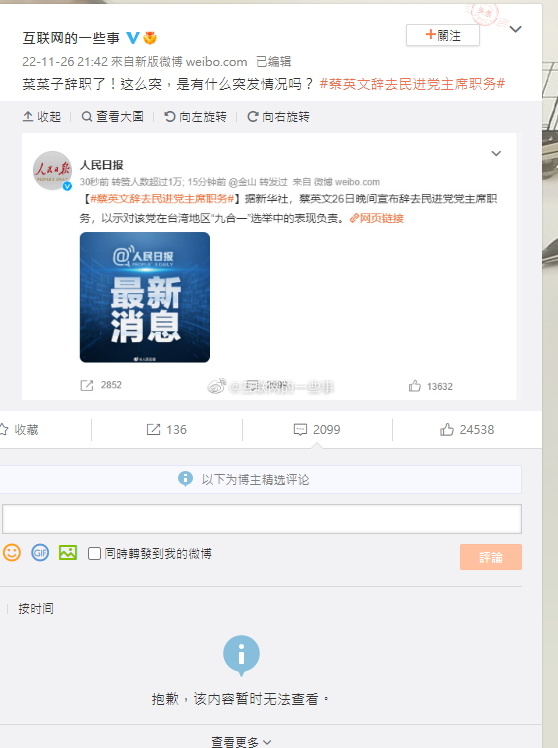The image size is (558, 748).
Task: Click the large blue info icon above 抱歉
Action: [x=241, y=654]
